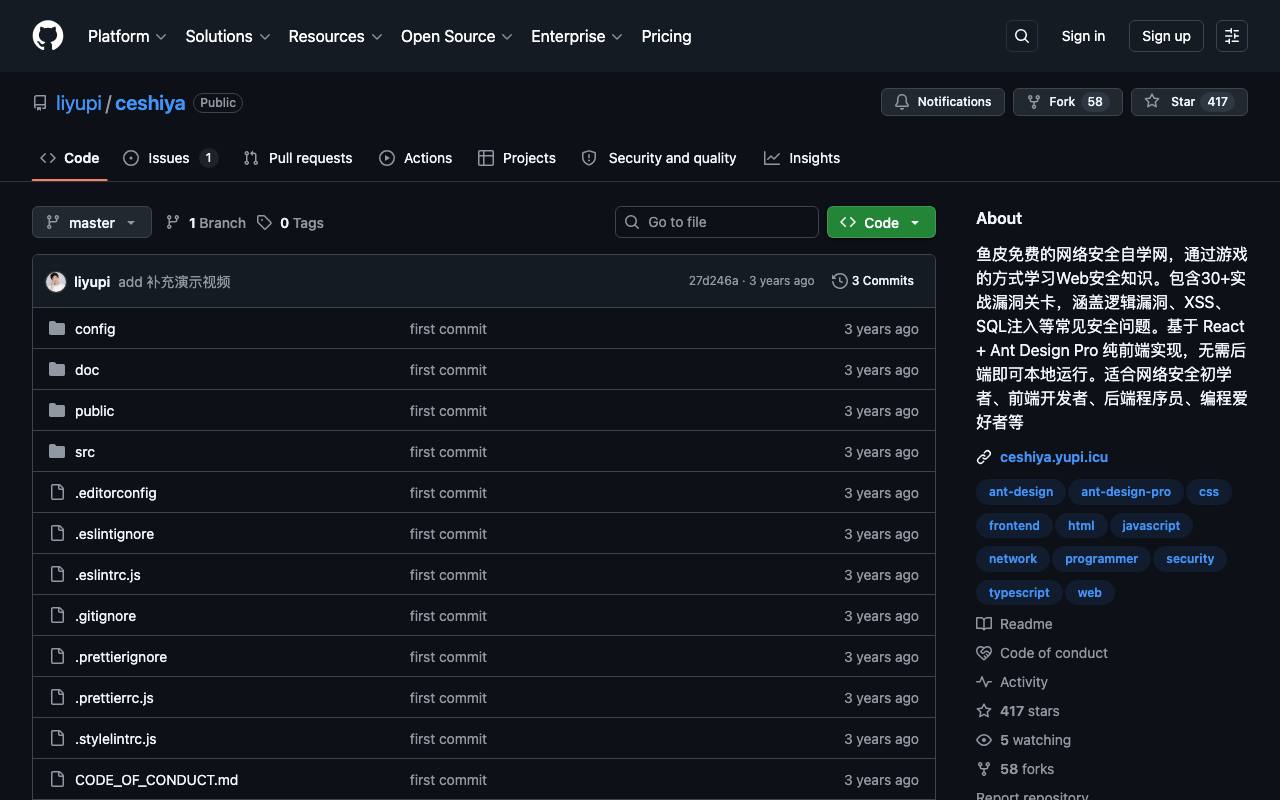The height and width of the screenshot is (800, 1280).
Task: Click the pulse icon beside Activity
Action: click(x=984, y=682)
